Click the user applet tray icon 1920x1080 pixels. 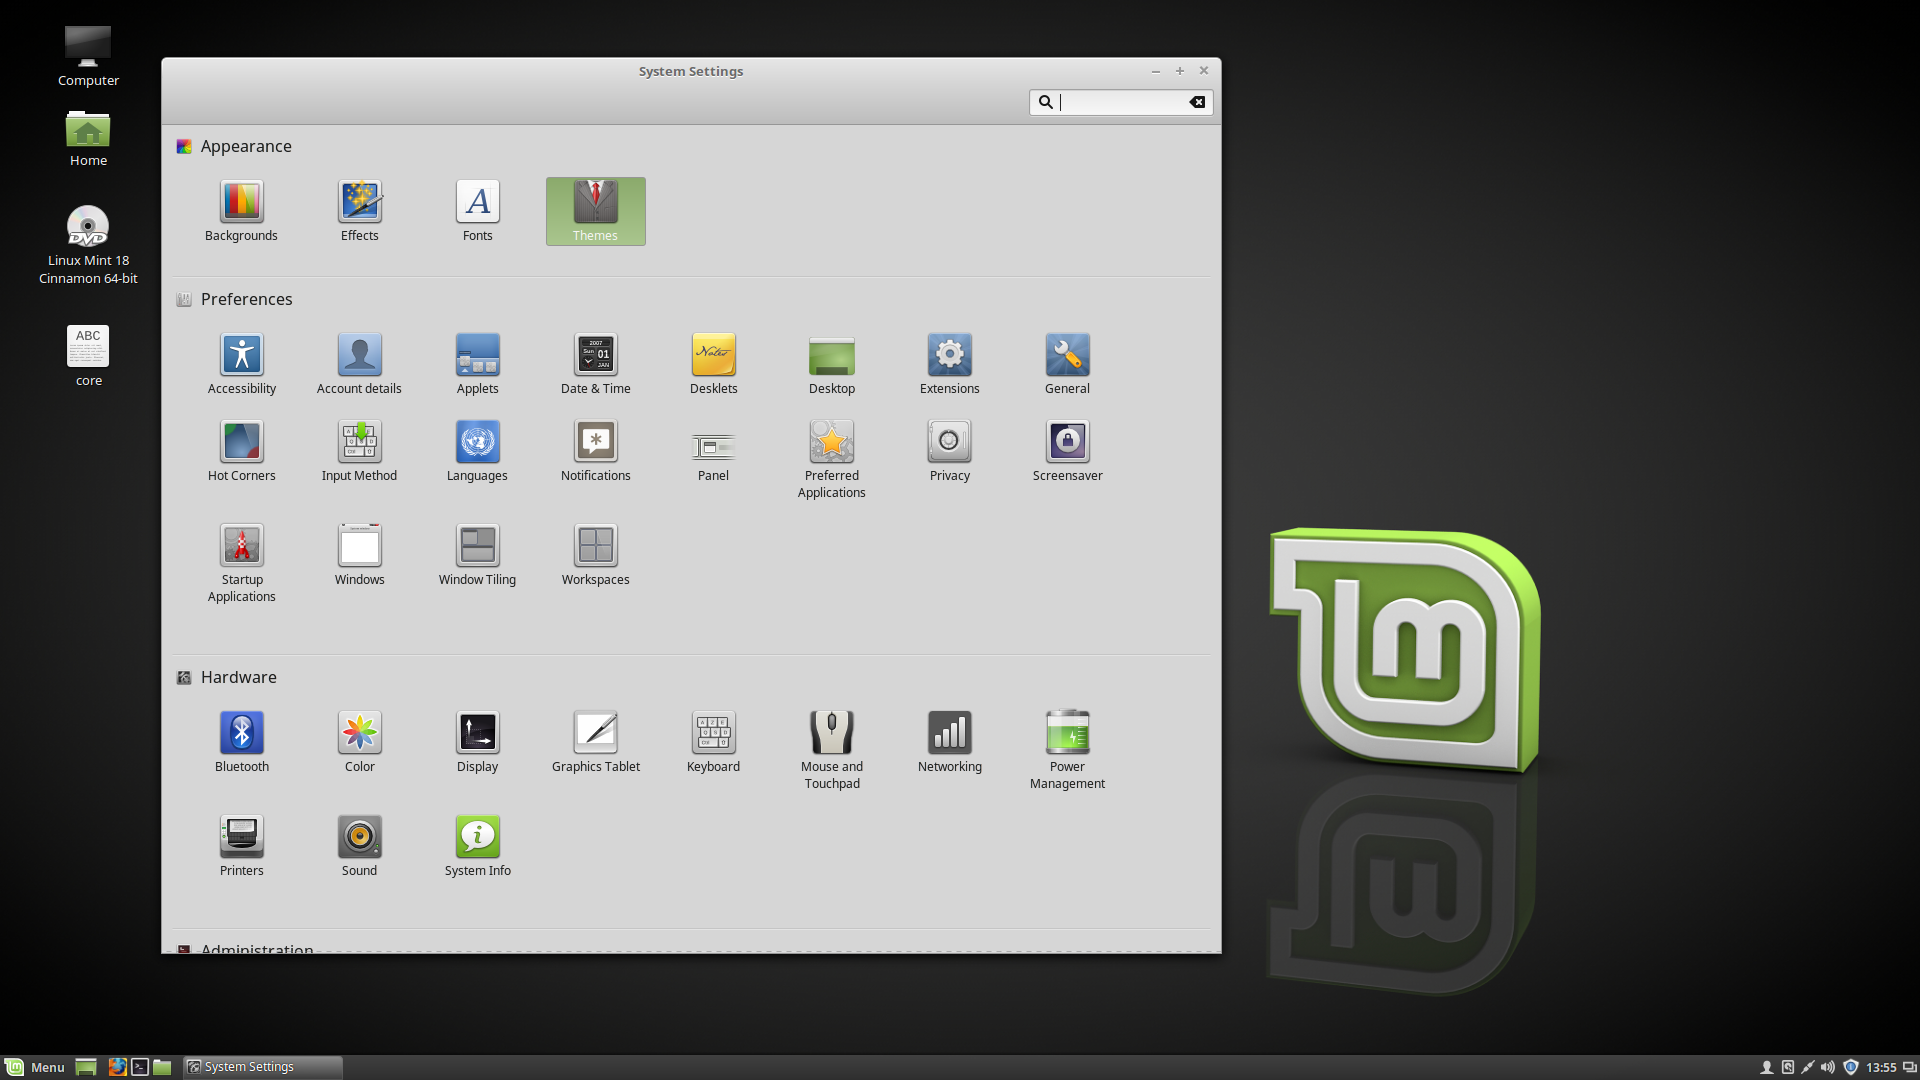point(1767,1067)
